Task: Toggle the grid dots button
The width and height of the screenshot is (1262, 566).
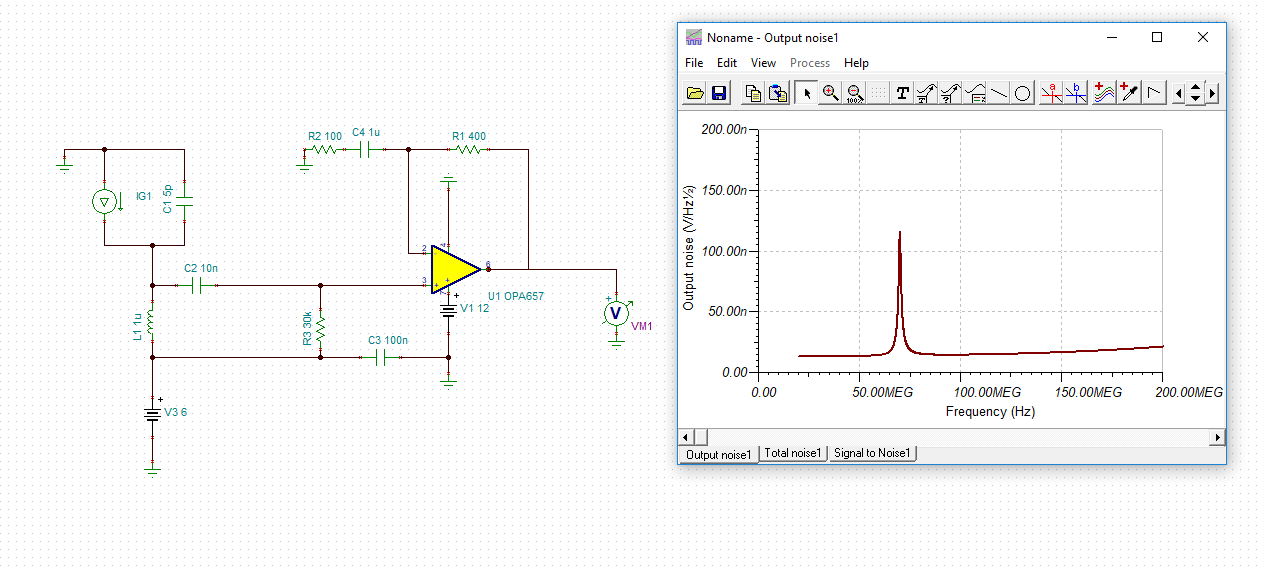Action: tap(878, 93)
